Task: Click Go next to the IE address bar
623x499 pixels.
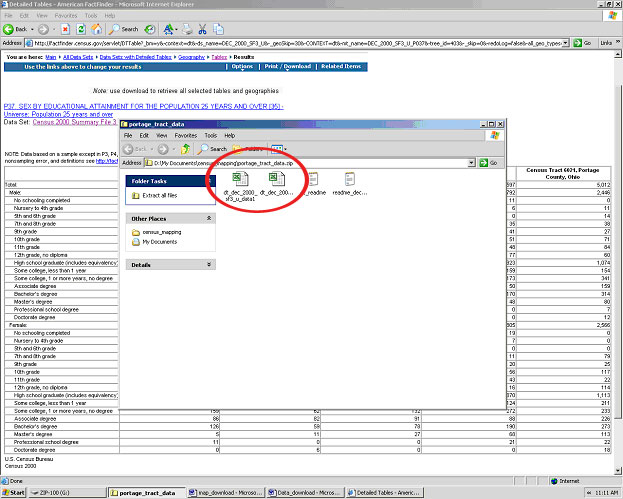Action: (582, 43)
